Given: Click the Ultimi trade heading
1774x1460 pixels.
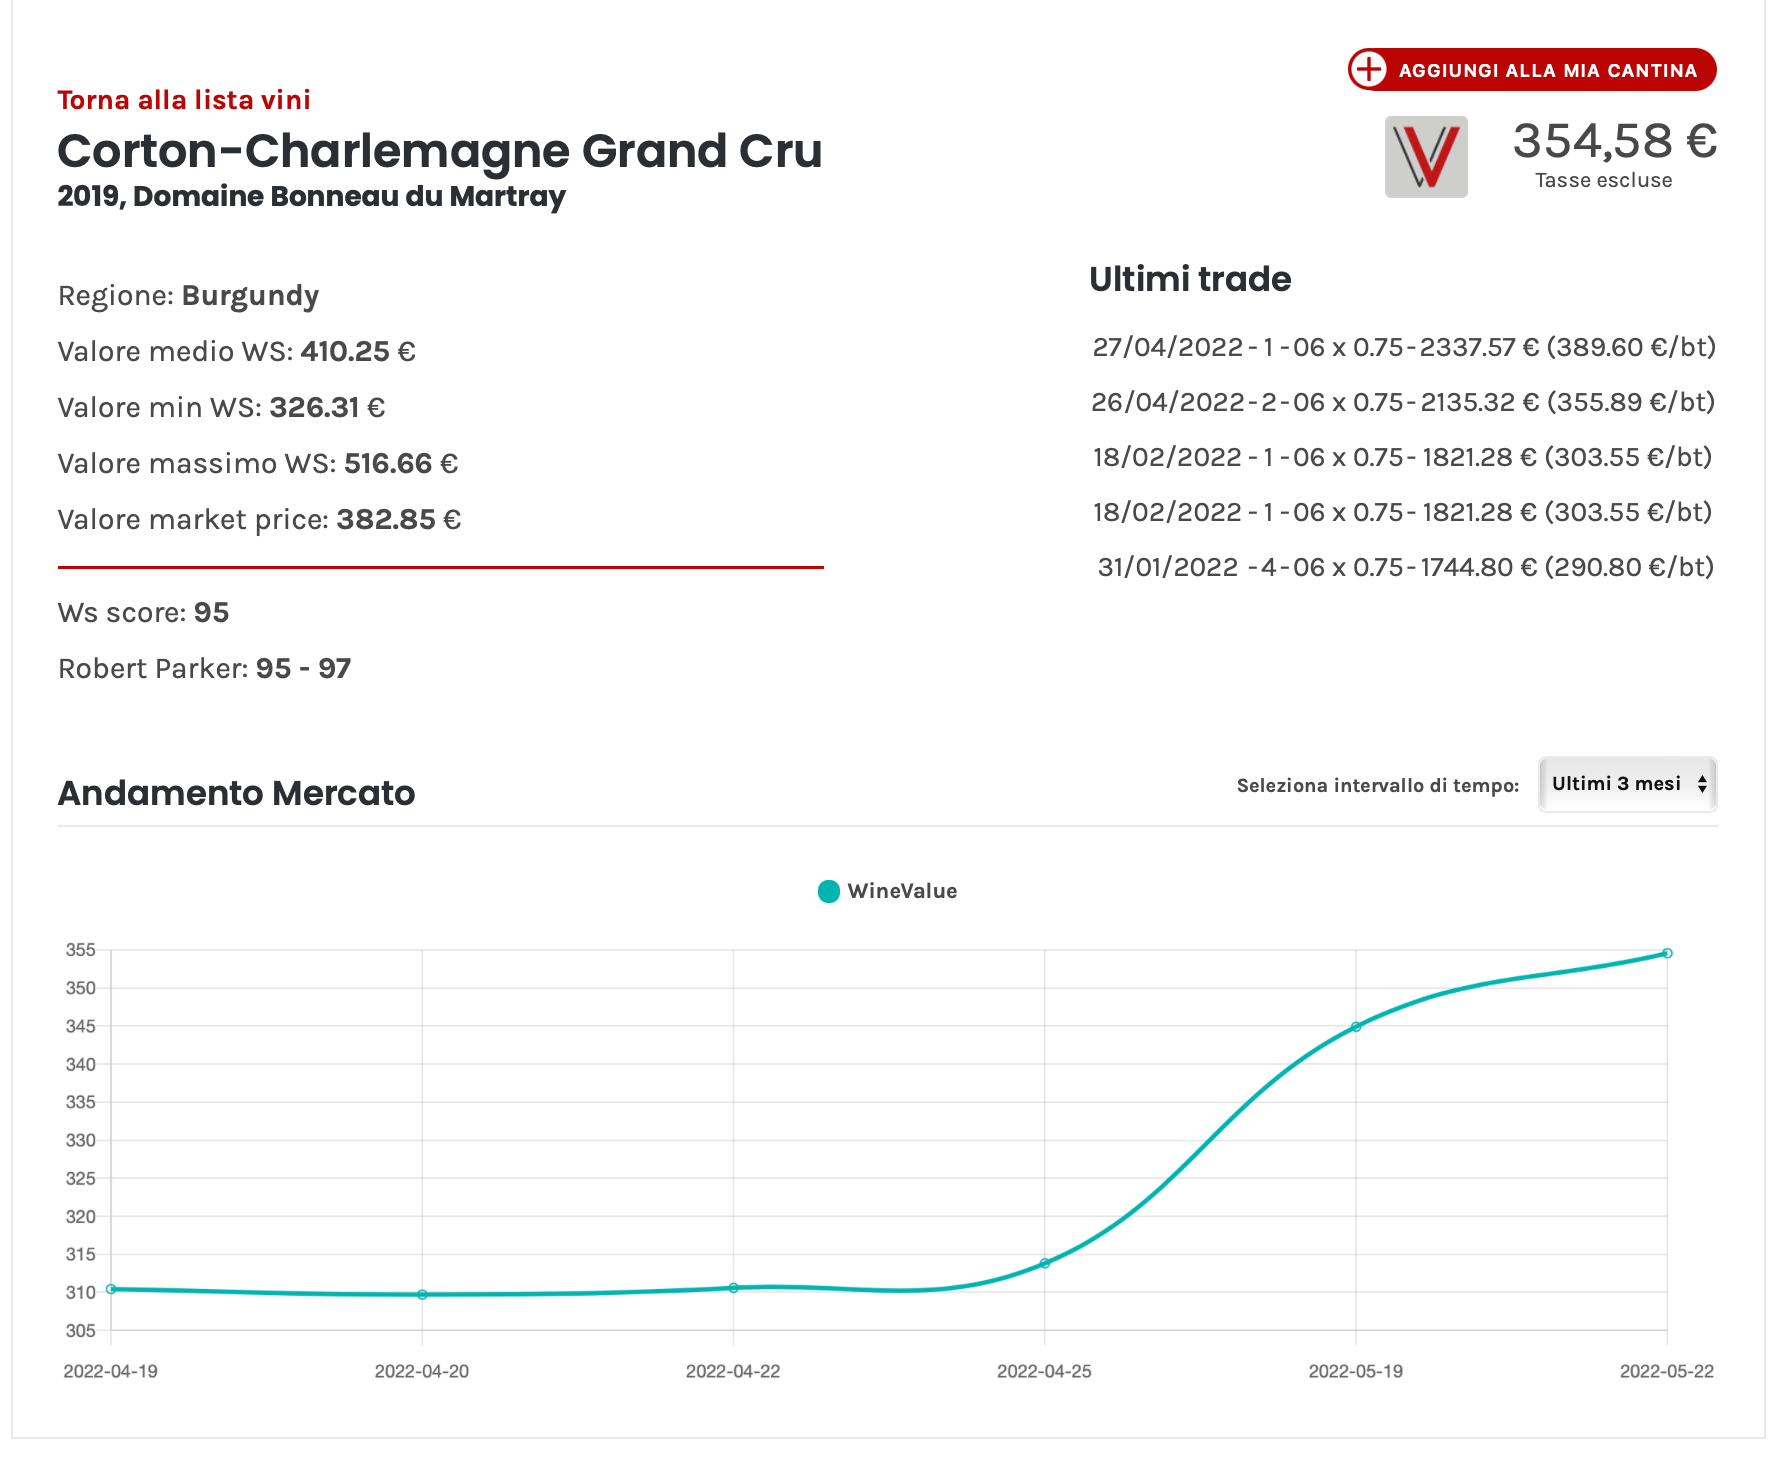Looking at the screenshot, I should (x=1190, y=279).
